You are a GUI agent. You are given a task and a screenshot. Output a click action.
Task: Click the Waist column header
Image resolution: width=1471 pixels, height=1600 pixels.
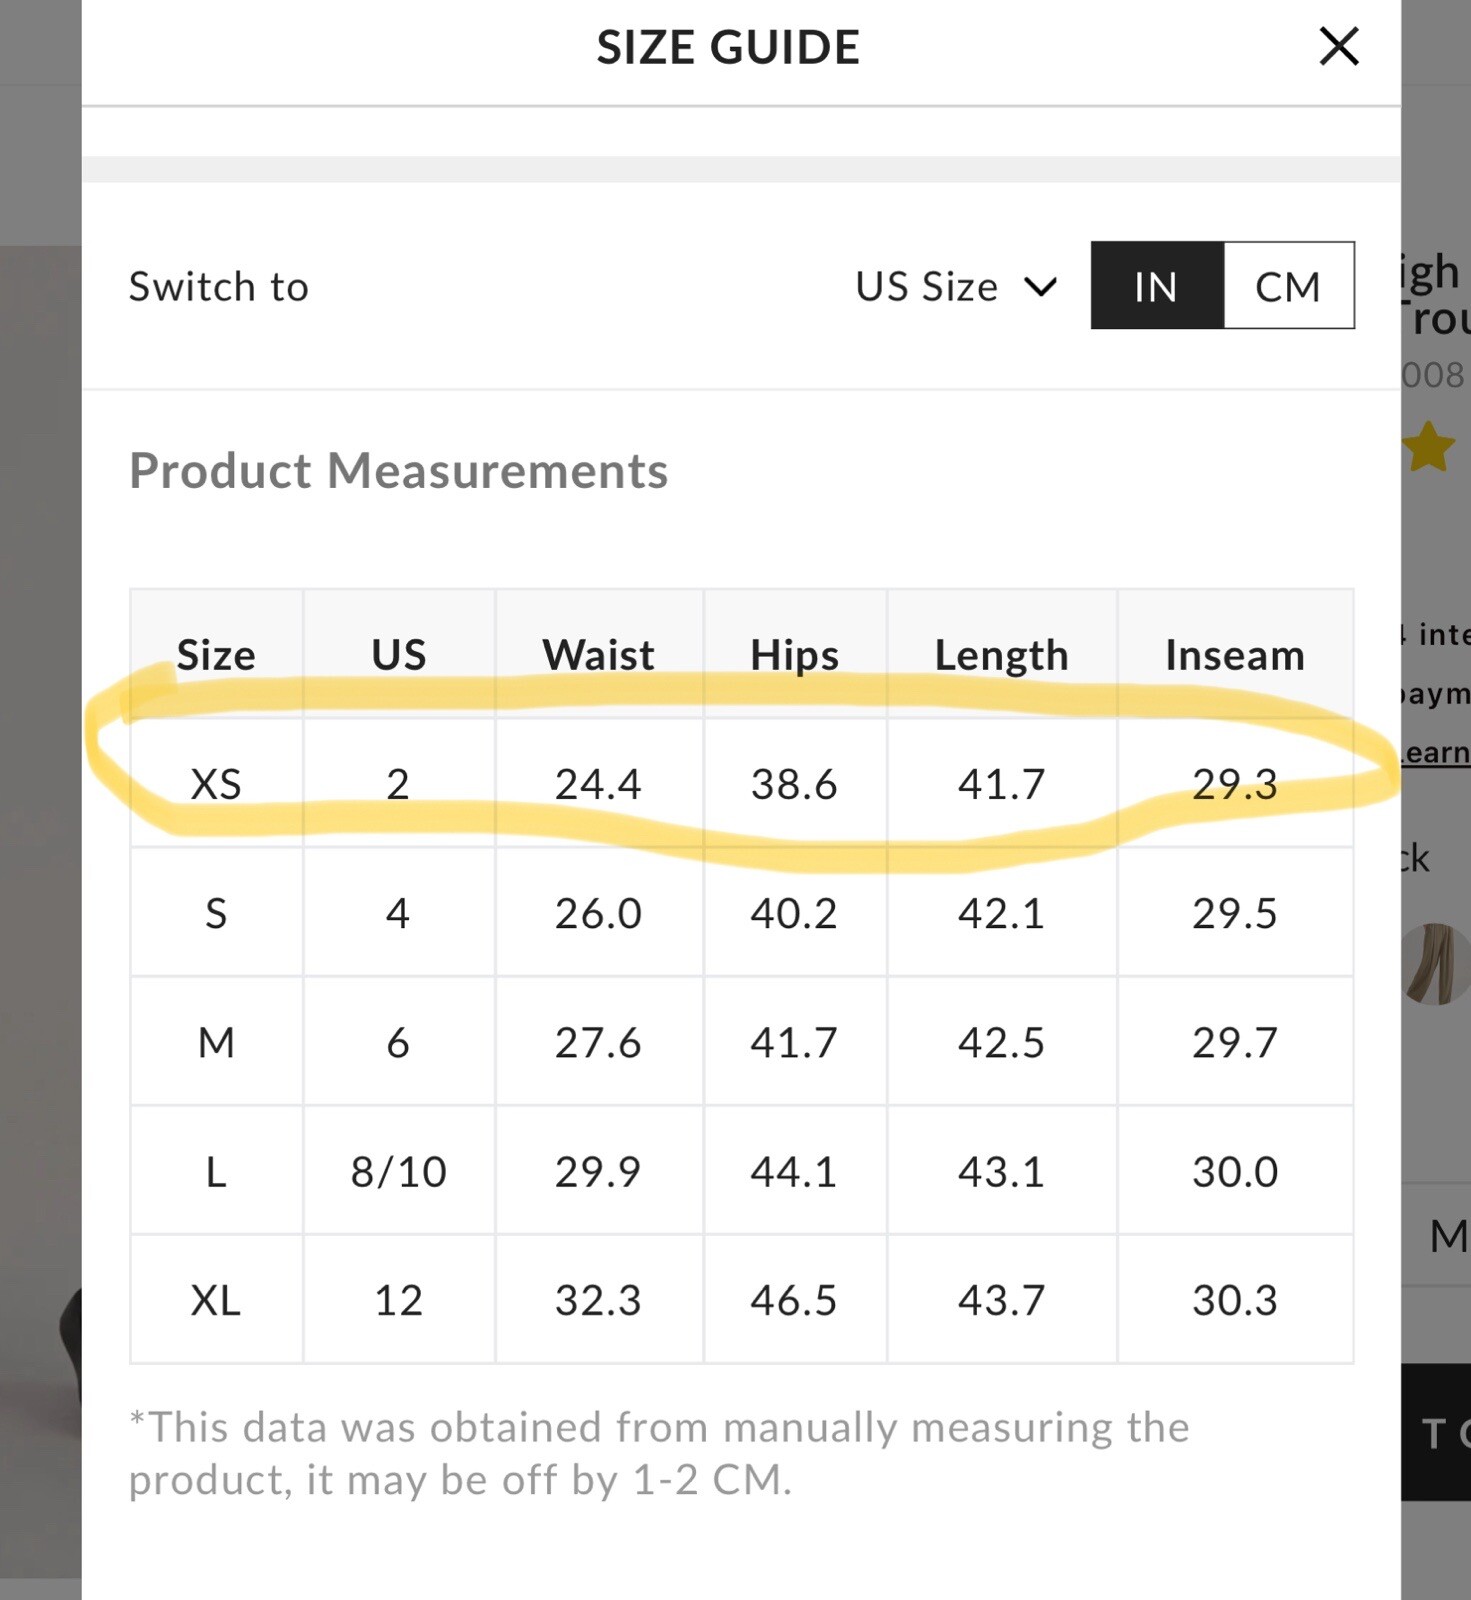(x=598, y=655)
